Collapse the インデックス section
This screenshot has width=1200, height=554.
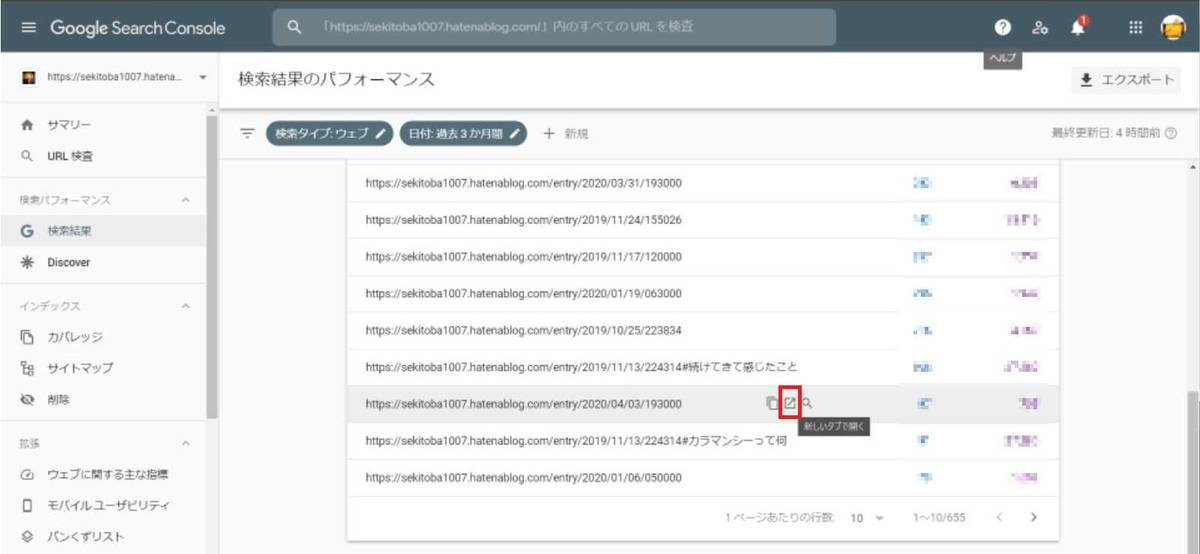186,305
